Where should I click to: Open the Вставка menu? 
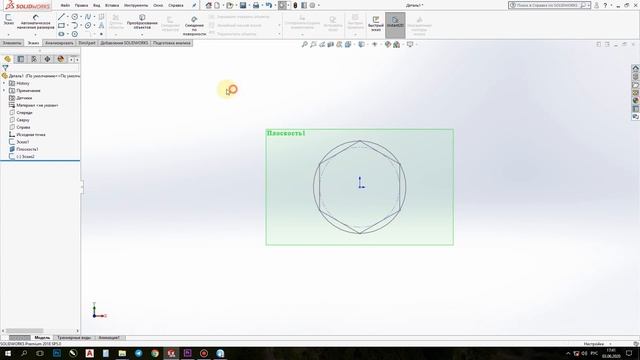(112, 5)
